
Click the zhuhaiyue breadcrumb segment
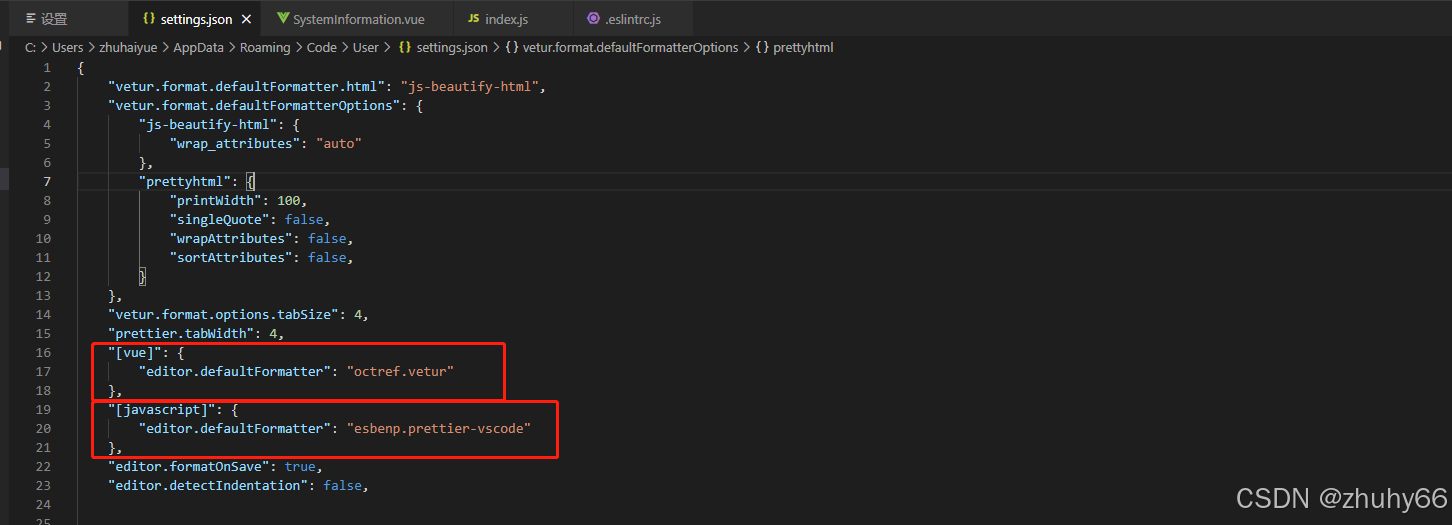tap(128, 47)
